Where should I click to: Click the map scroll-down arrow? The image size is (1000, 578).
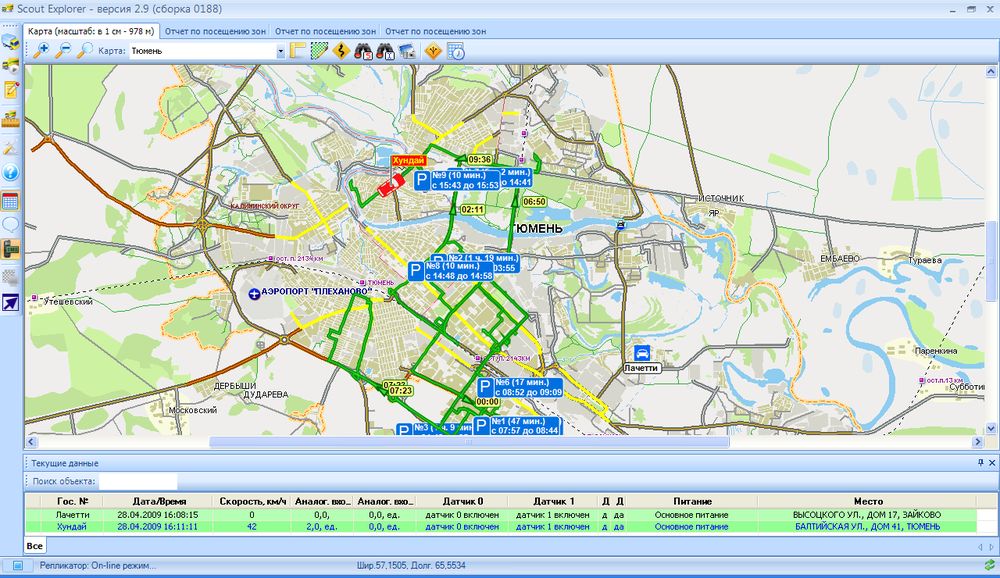click(992, 429)
